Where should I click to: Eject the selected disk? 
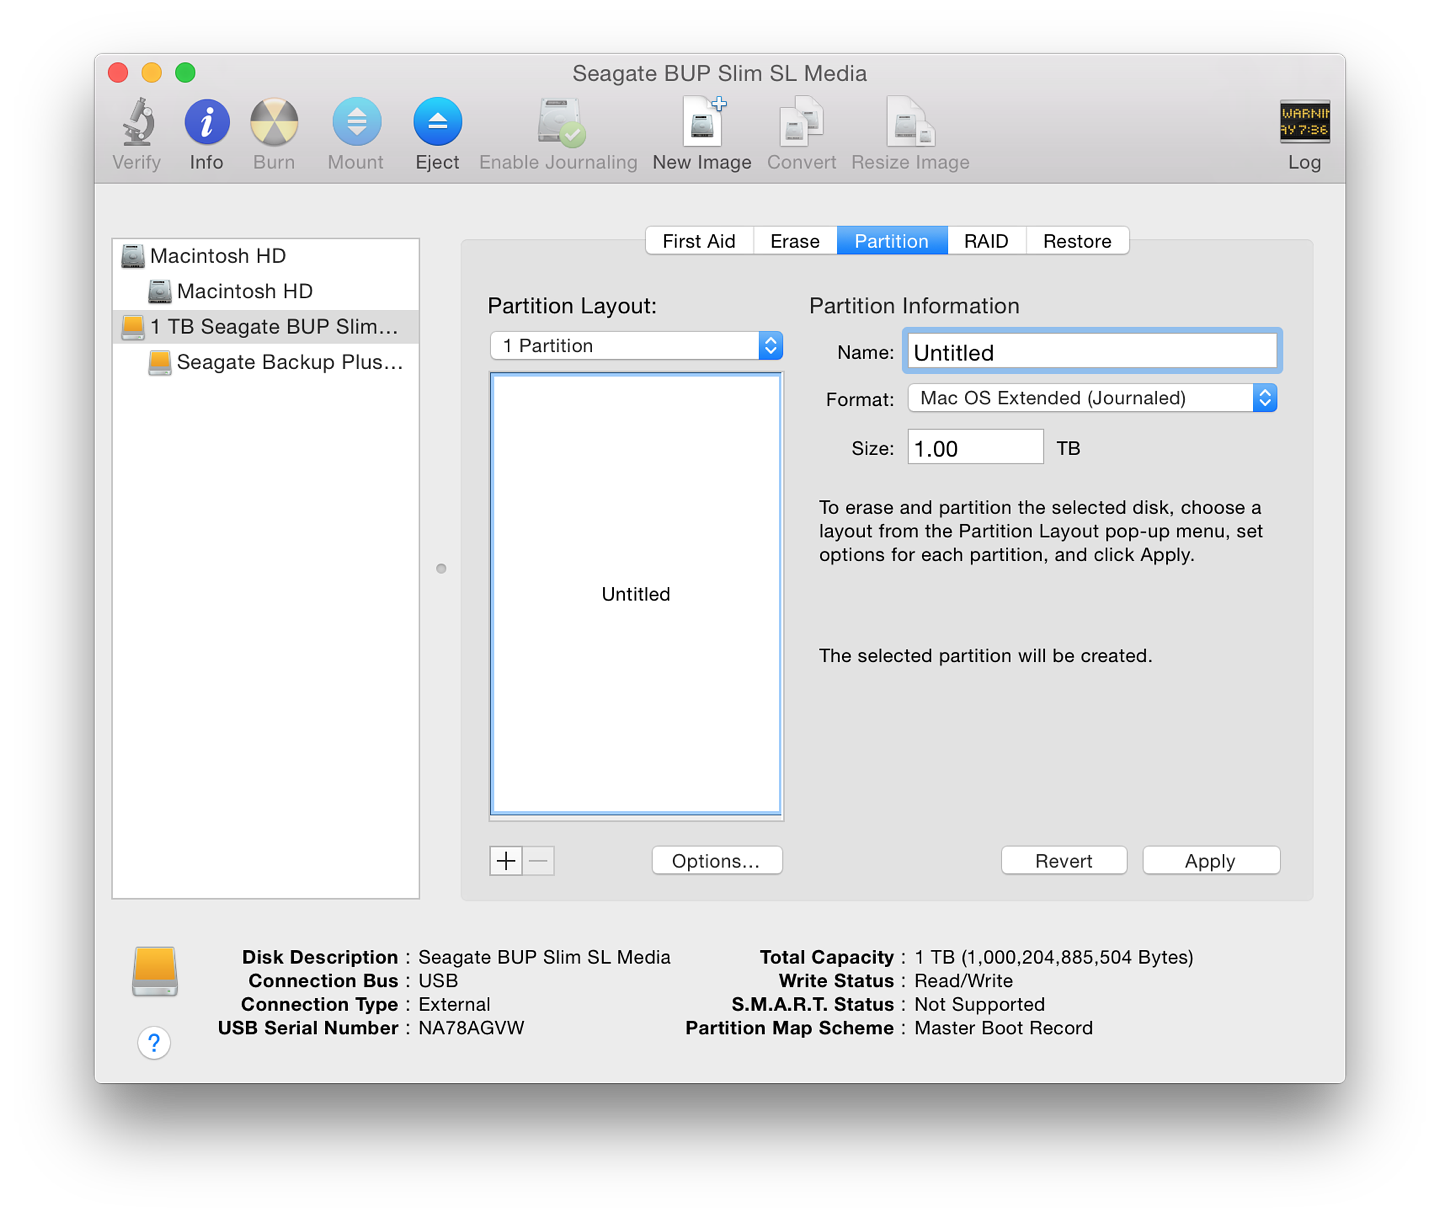click(x=438, y=122)
